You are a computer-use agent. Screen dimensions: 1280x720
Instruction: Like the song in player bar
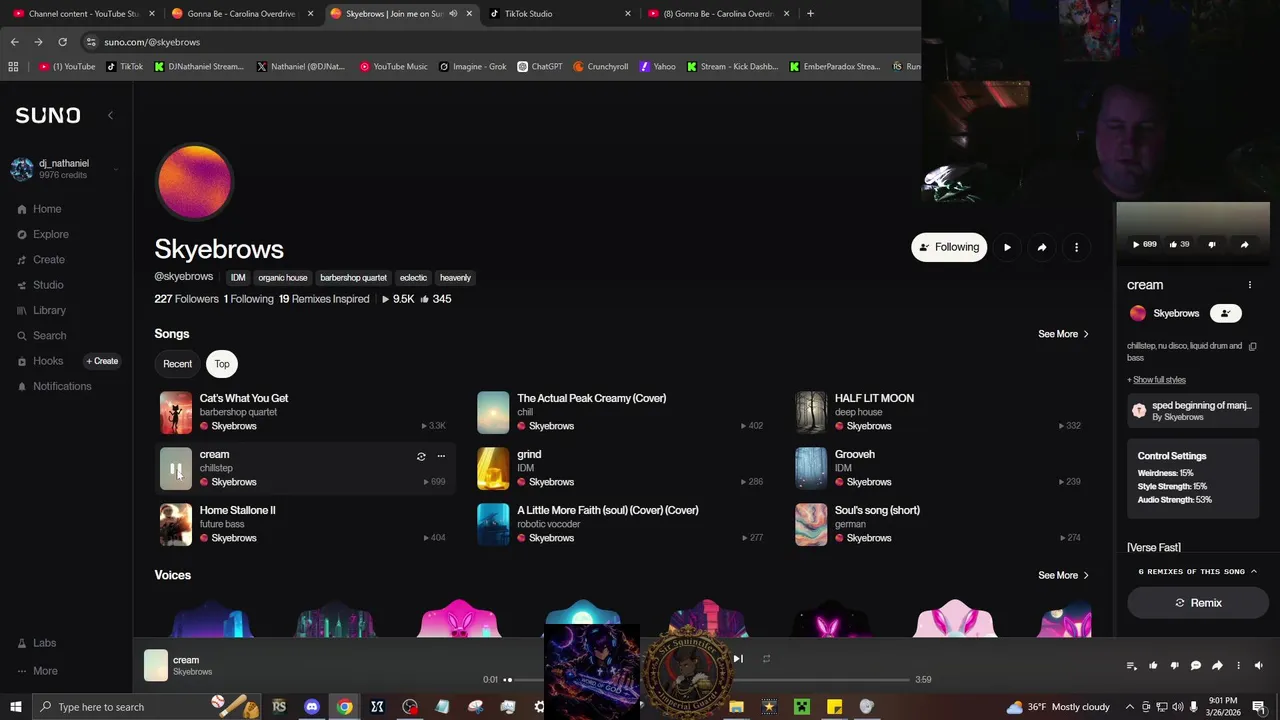click(1153, 666)
